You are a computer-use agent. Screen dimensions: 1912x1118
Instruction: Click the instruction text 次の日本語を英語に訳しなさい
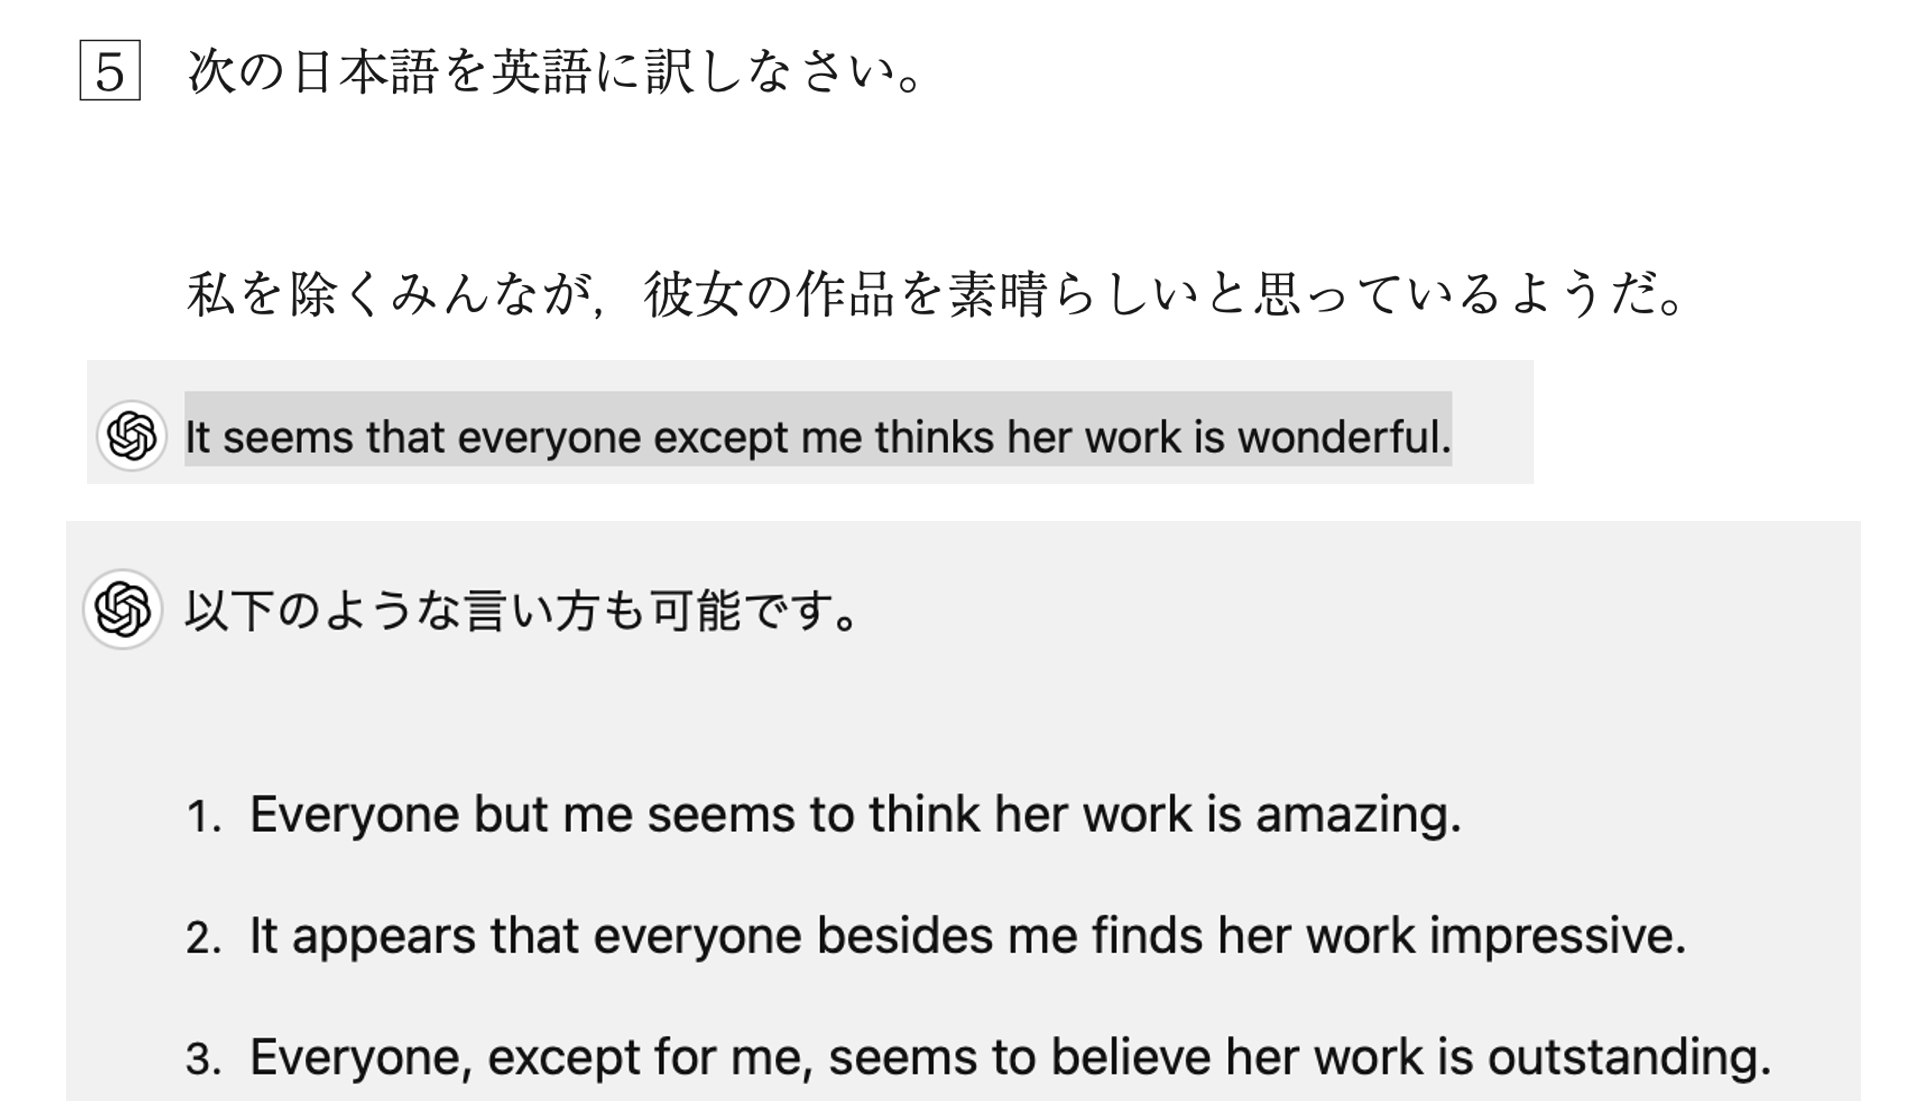coord(555,72)
